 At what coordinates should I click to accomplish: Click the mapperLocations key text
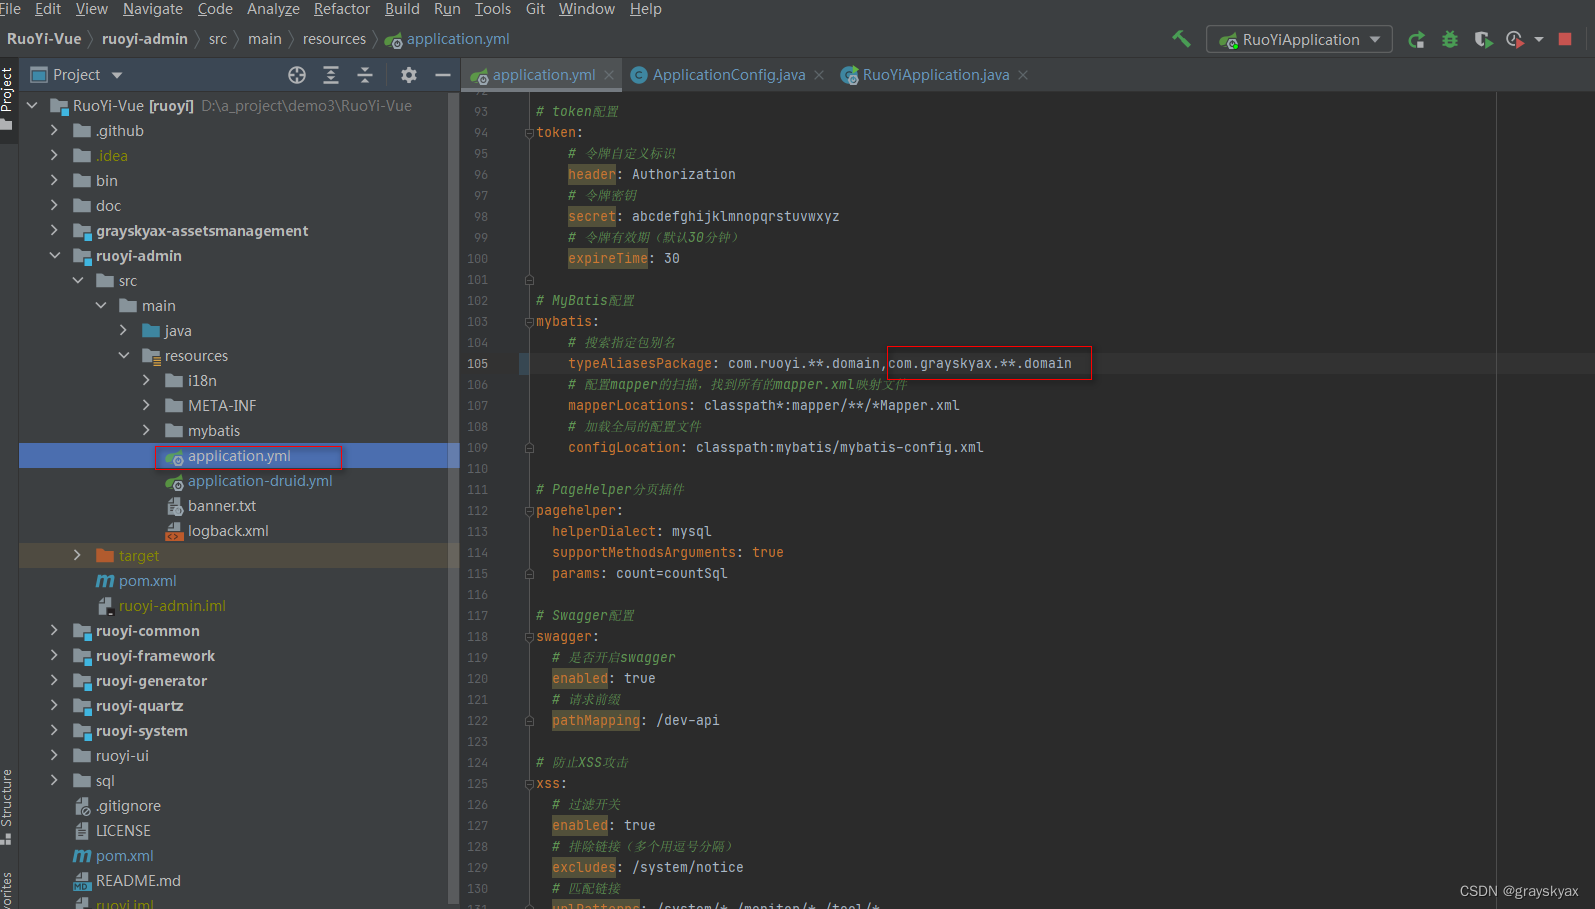[628, 406]
